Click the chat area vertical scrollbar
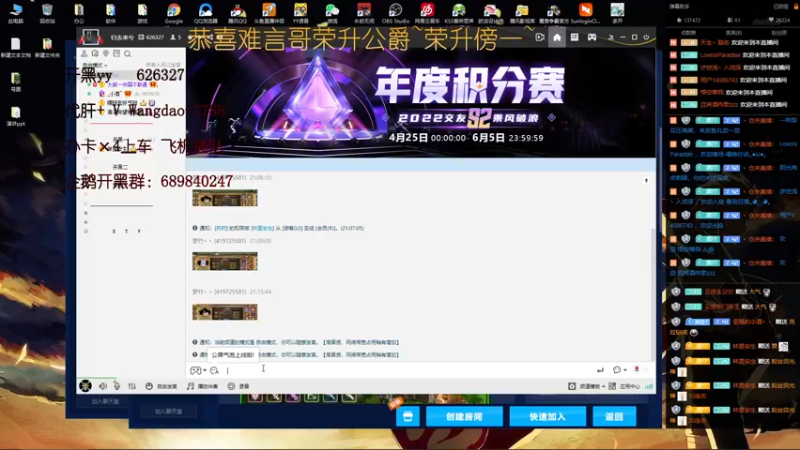 [x=654, y=294]
